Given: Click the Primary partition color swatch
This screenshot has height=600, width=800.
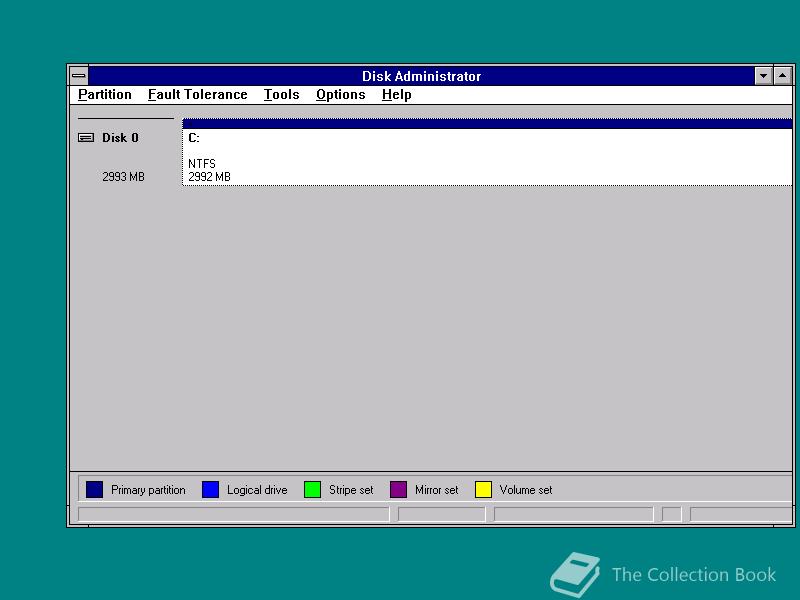Looking at the screenshot, I should 94,490.
